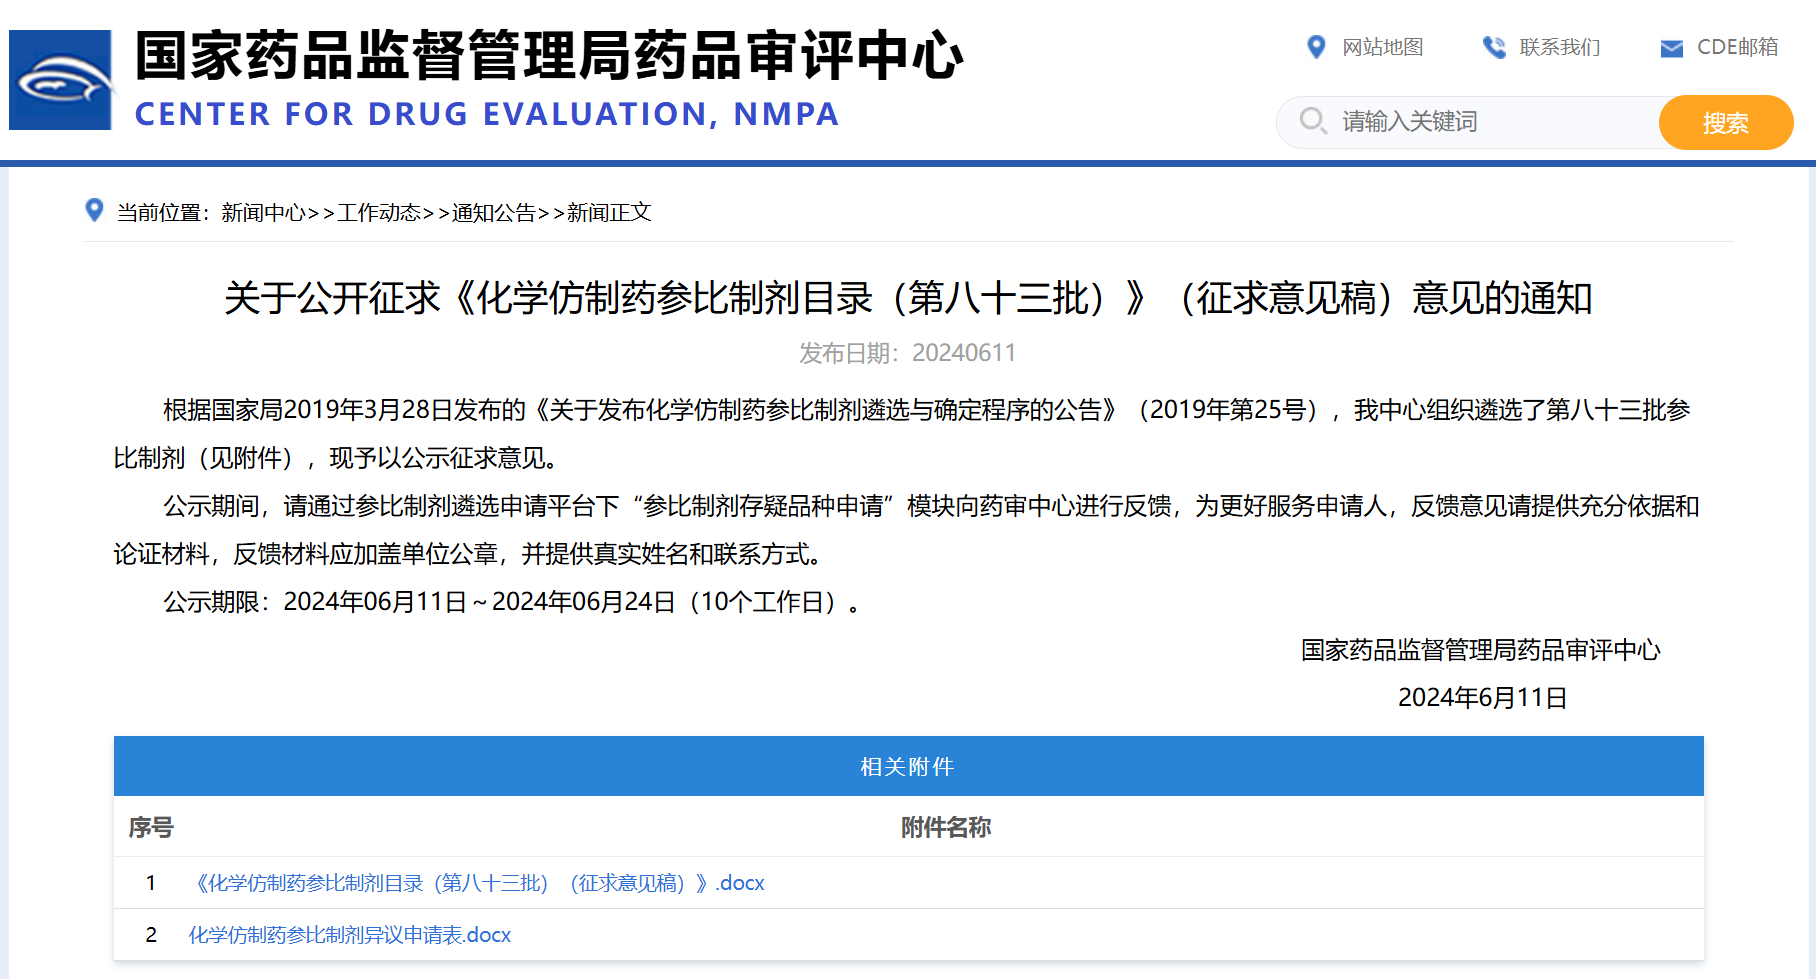
Task: Click 新闻正文 at the breadcrumb end
Action: pyautogui.click(x=609, y=212)
